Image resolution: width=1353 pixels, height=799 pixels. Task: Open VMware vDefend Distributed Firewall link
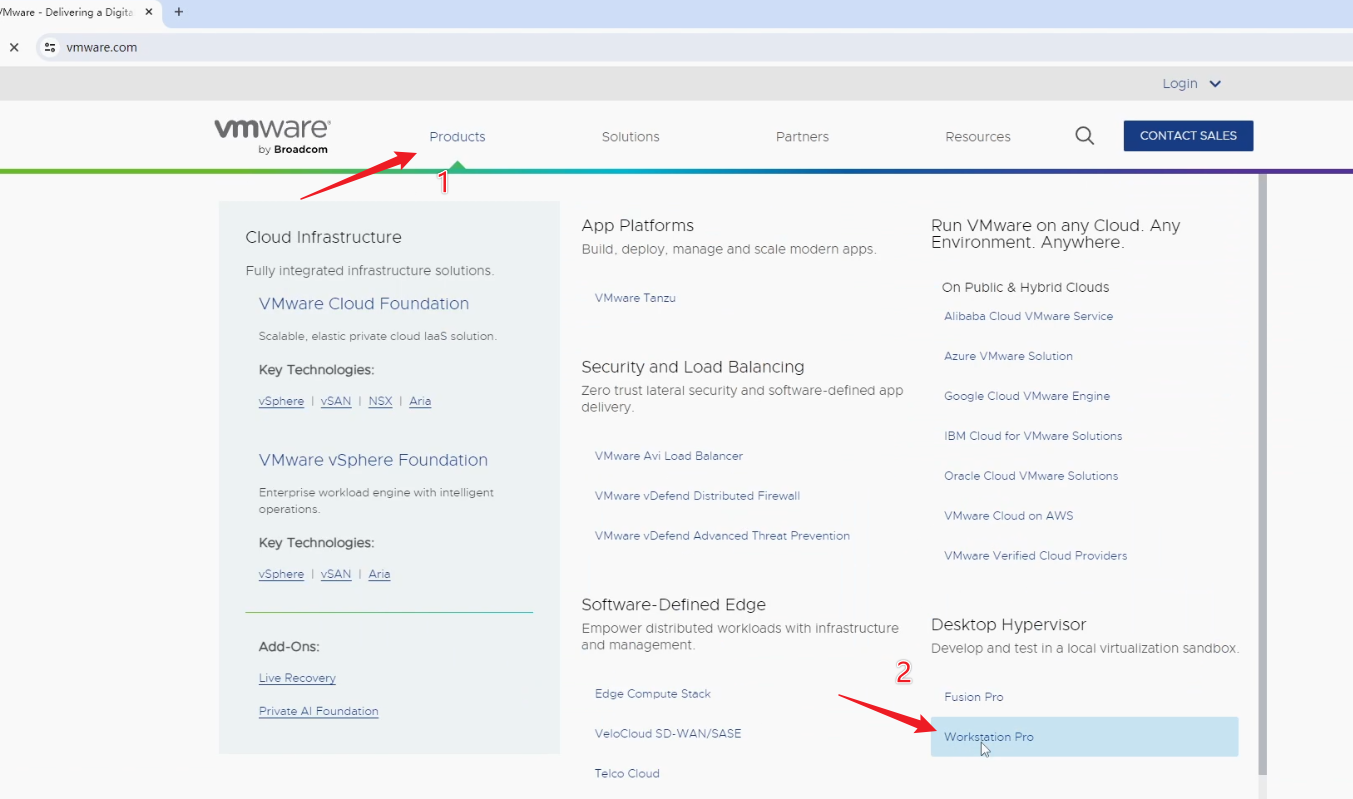coord(697,496)
